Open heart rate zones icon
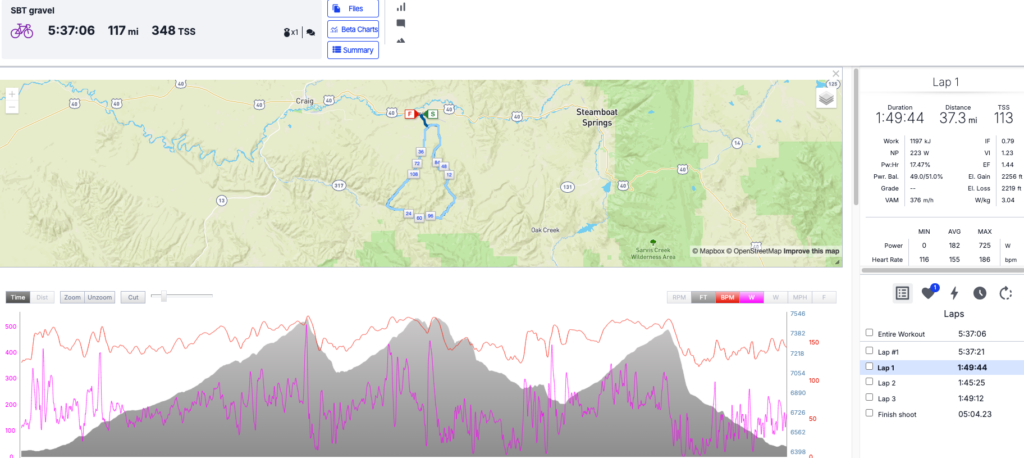 tap(927, 293)
